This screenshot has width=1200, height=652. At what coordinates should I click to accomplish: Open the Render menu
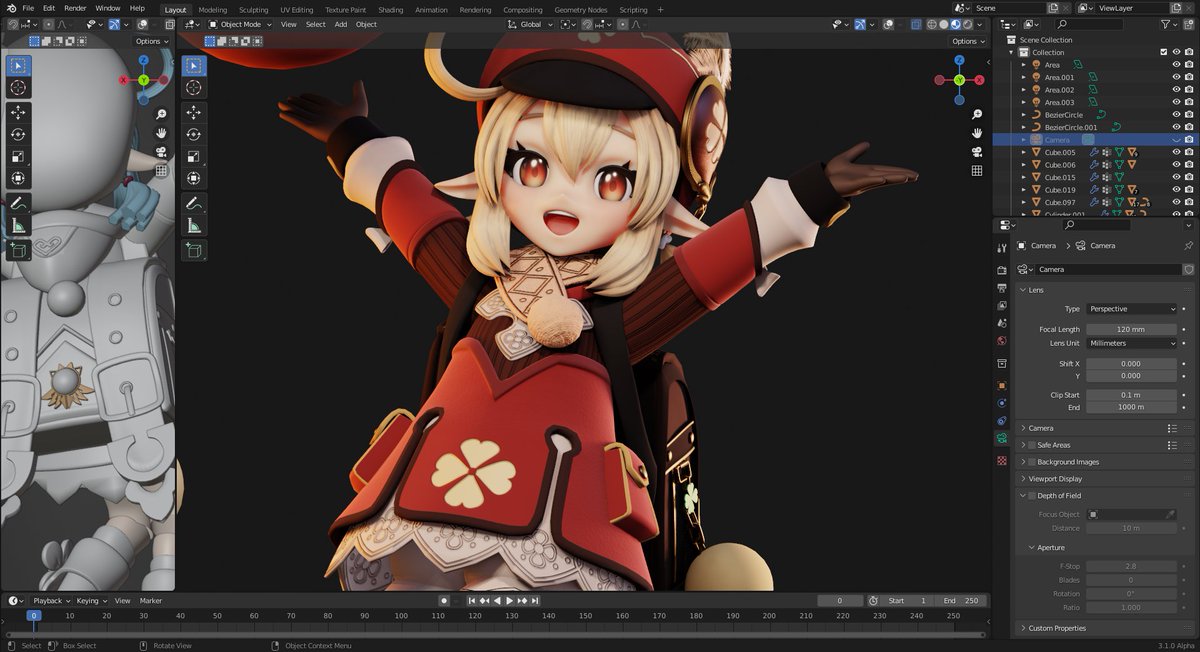pyautogui.click(x=76, y=8)
